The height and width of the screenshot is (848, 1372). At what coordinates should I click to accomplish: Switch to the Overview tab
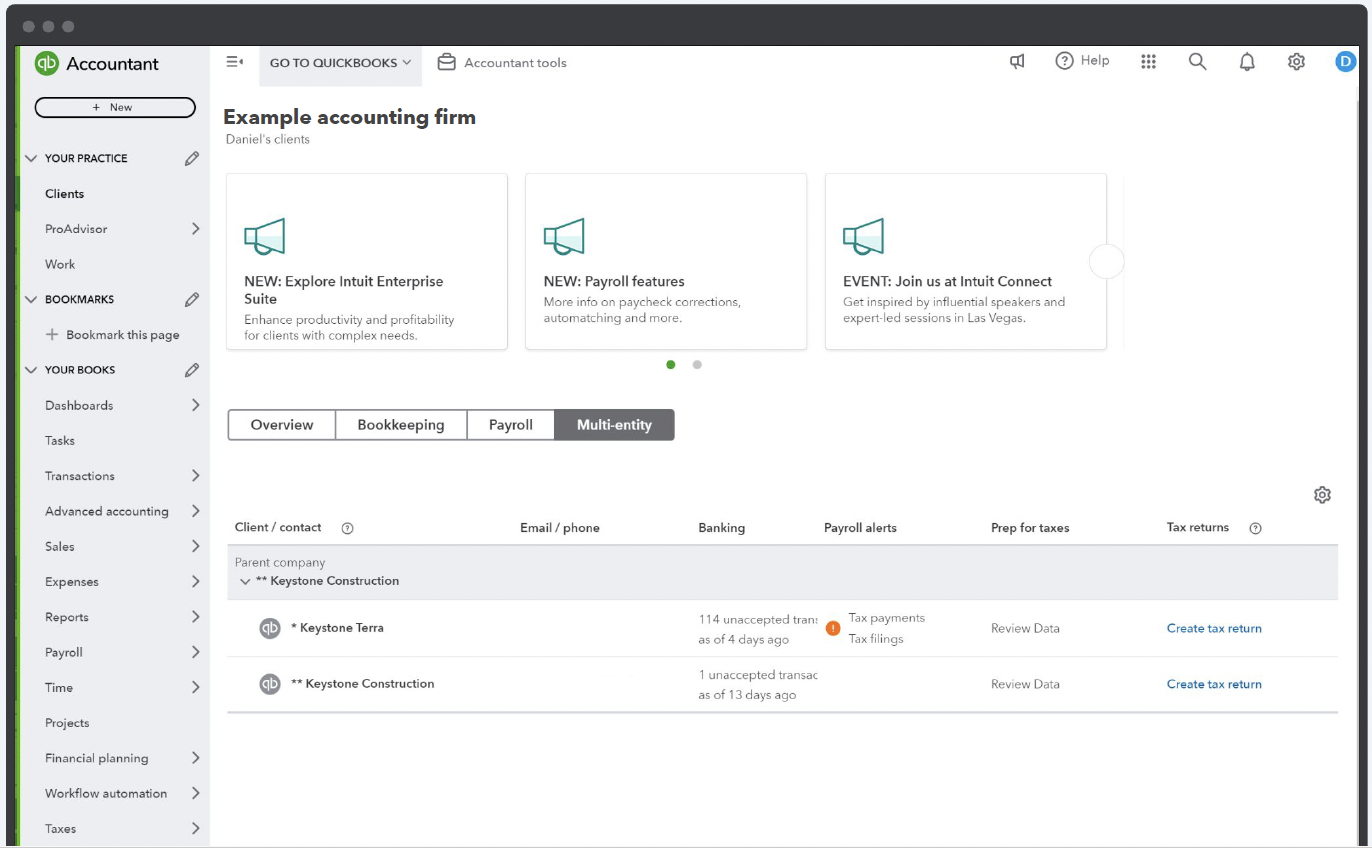[282, 425]
